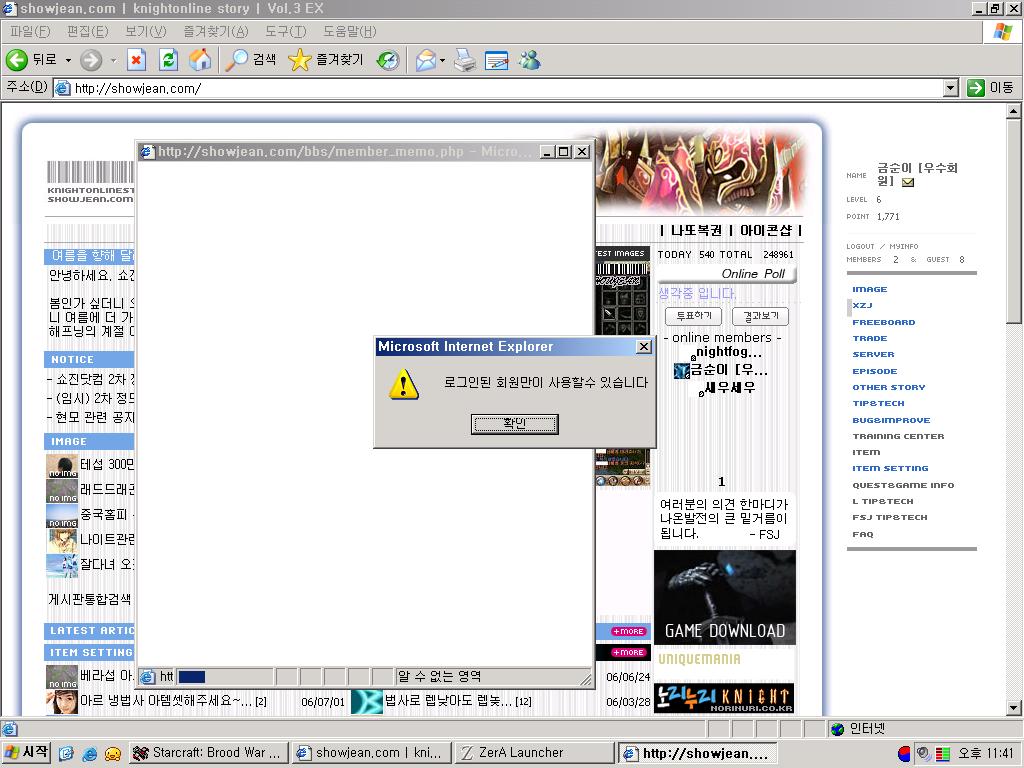The image size is (1024, 768).
Task: Stop page loading with red X icon
Action: click(x=136, y=60)
